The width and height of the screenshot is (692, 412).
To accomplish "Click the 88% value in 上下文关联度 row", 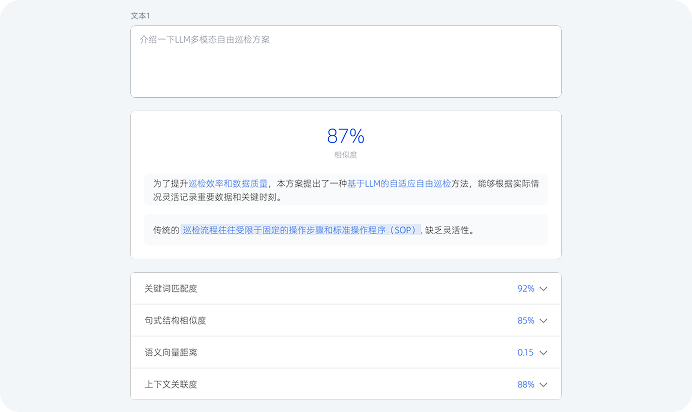I will pyautogui.click(x=526, y=385).
